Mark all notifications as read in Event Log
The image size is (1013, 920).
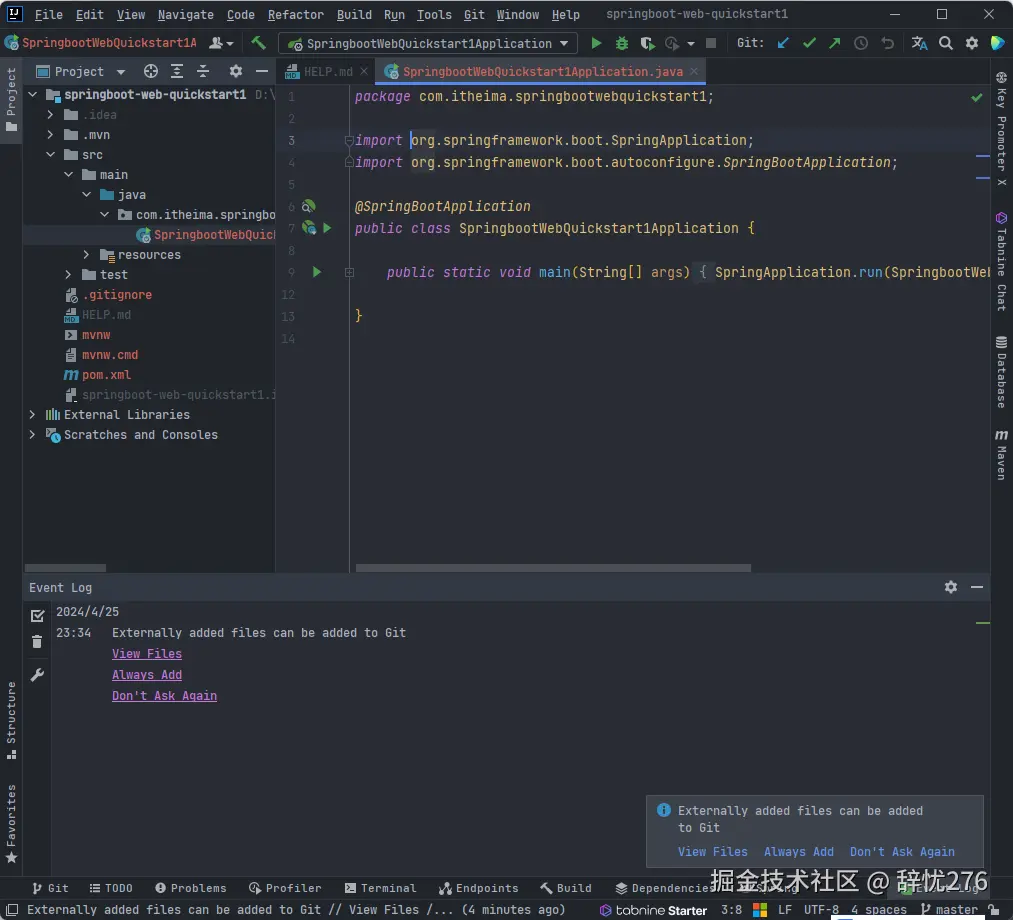pos(37,615)
